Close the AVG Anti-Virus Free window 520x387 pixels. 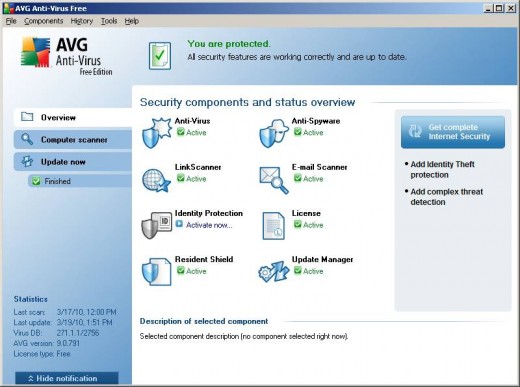[511, 8]
